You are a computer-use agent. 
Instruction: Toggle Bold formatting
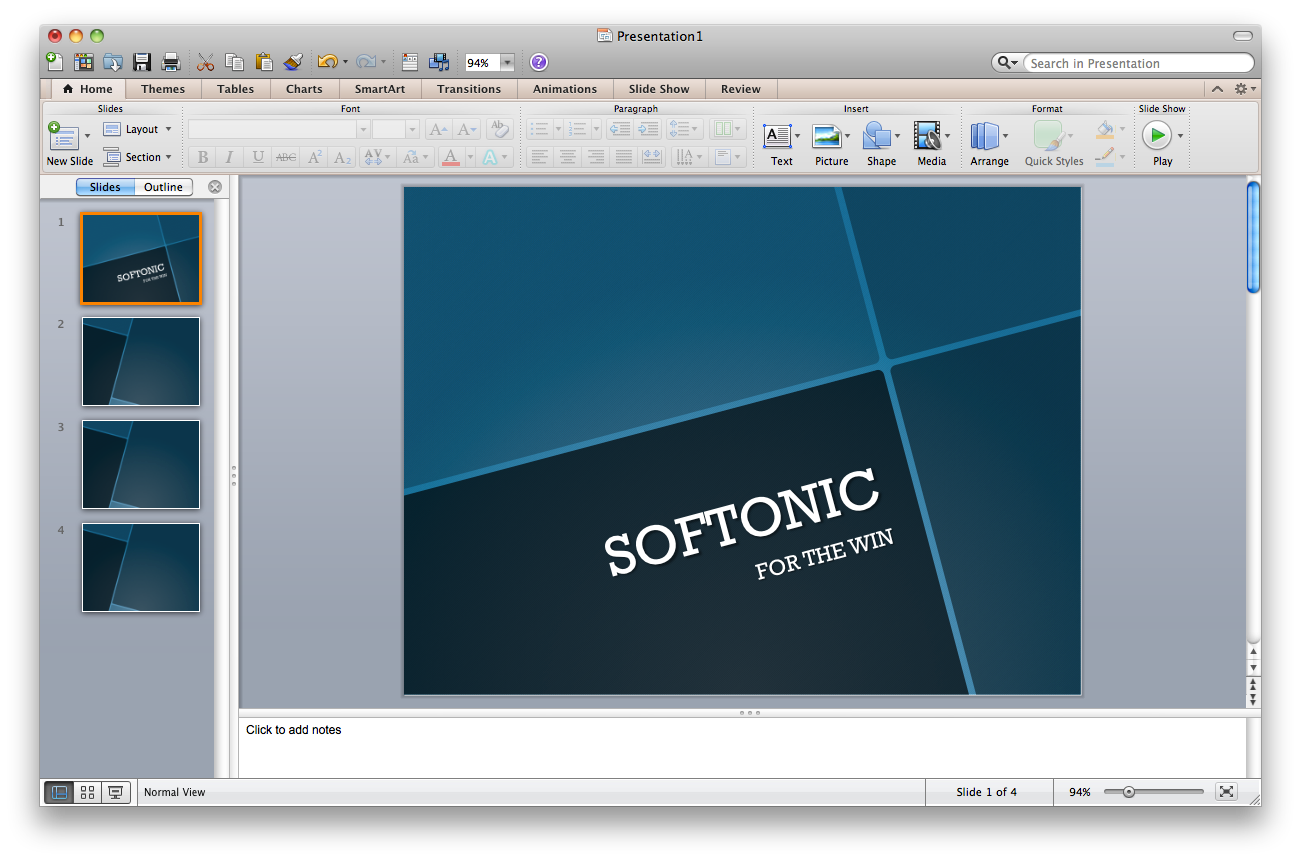[203, 157]
